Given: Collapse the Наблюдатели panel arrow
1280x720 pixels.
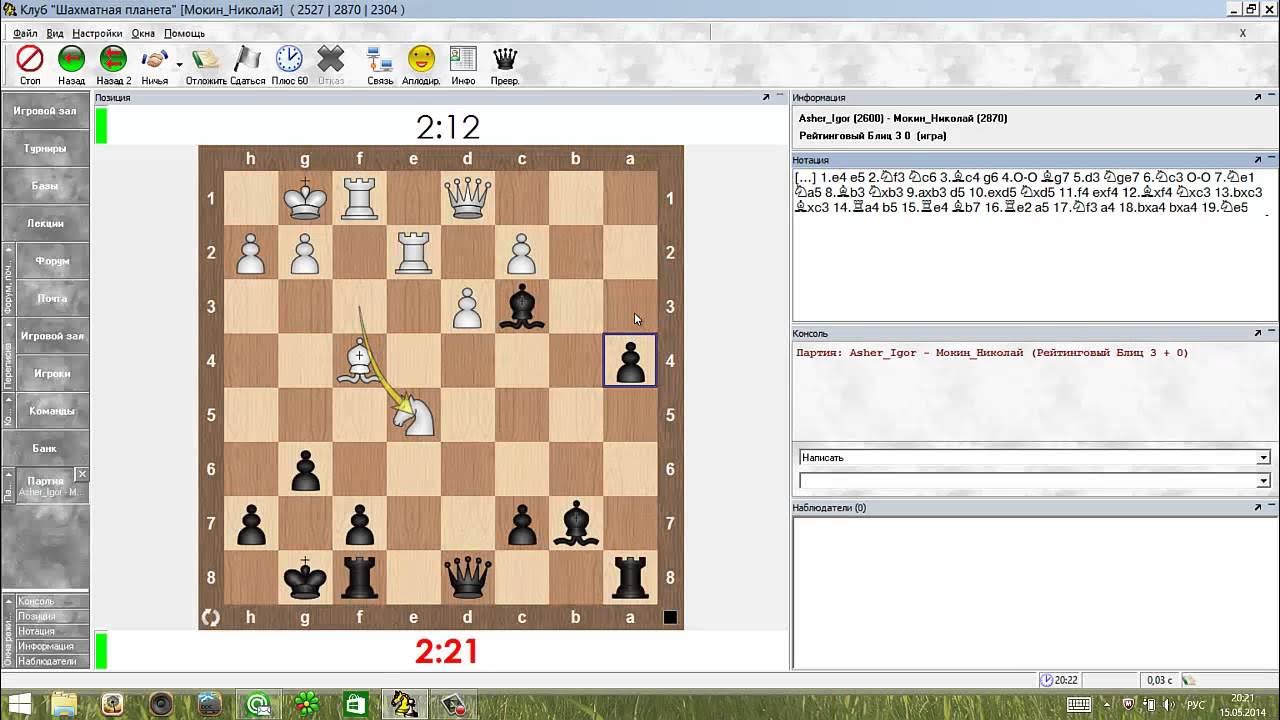Looking at the screenshot, I should (1258, 507).
